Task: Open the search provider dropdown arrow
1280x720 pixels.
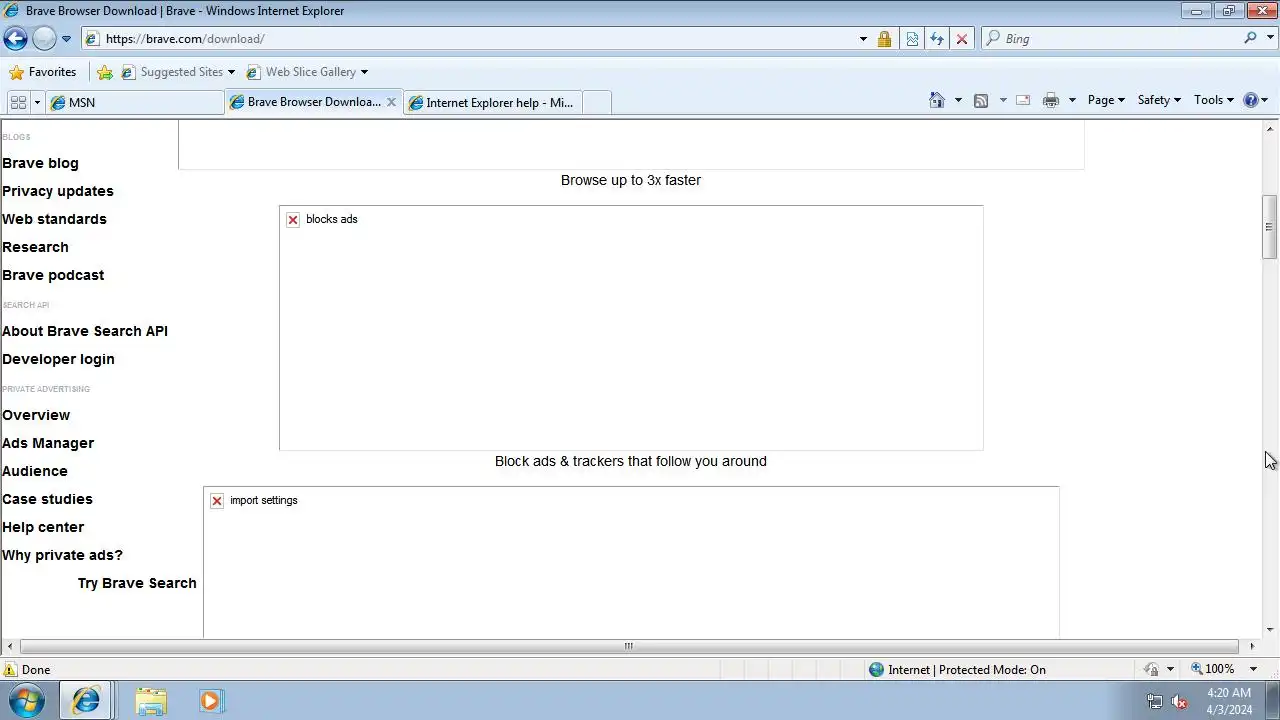Action: click(x=1270, y=39)
